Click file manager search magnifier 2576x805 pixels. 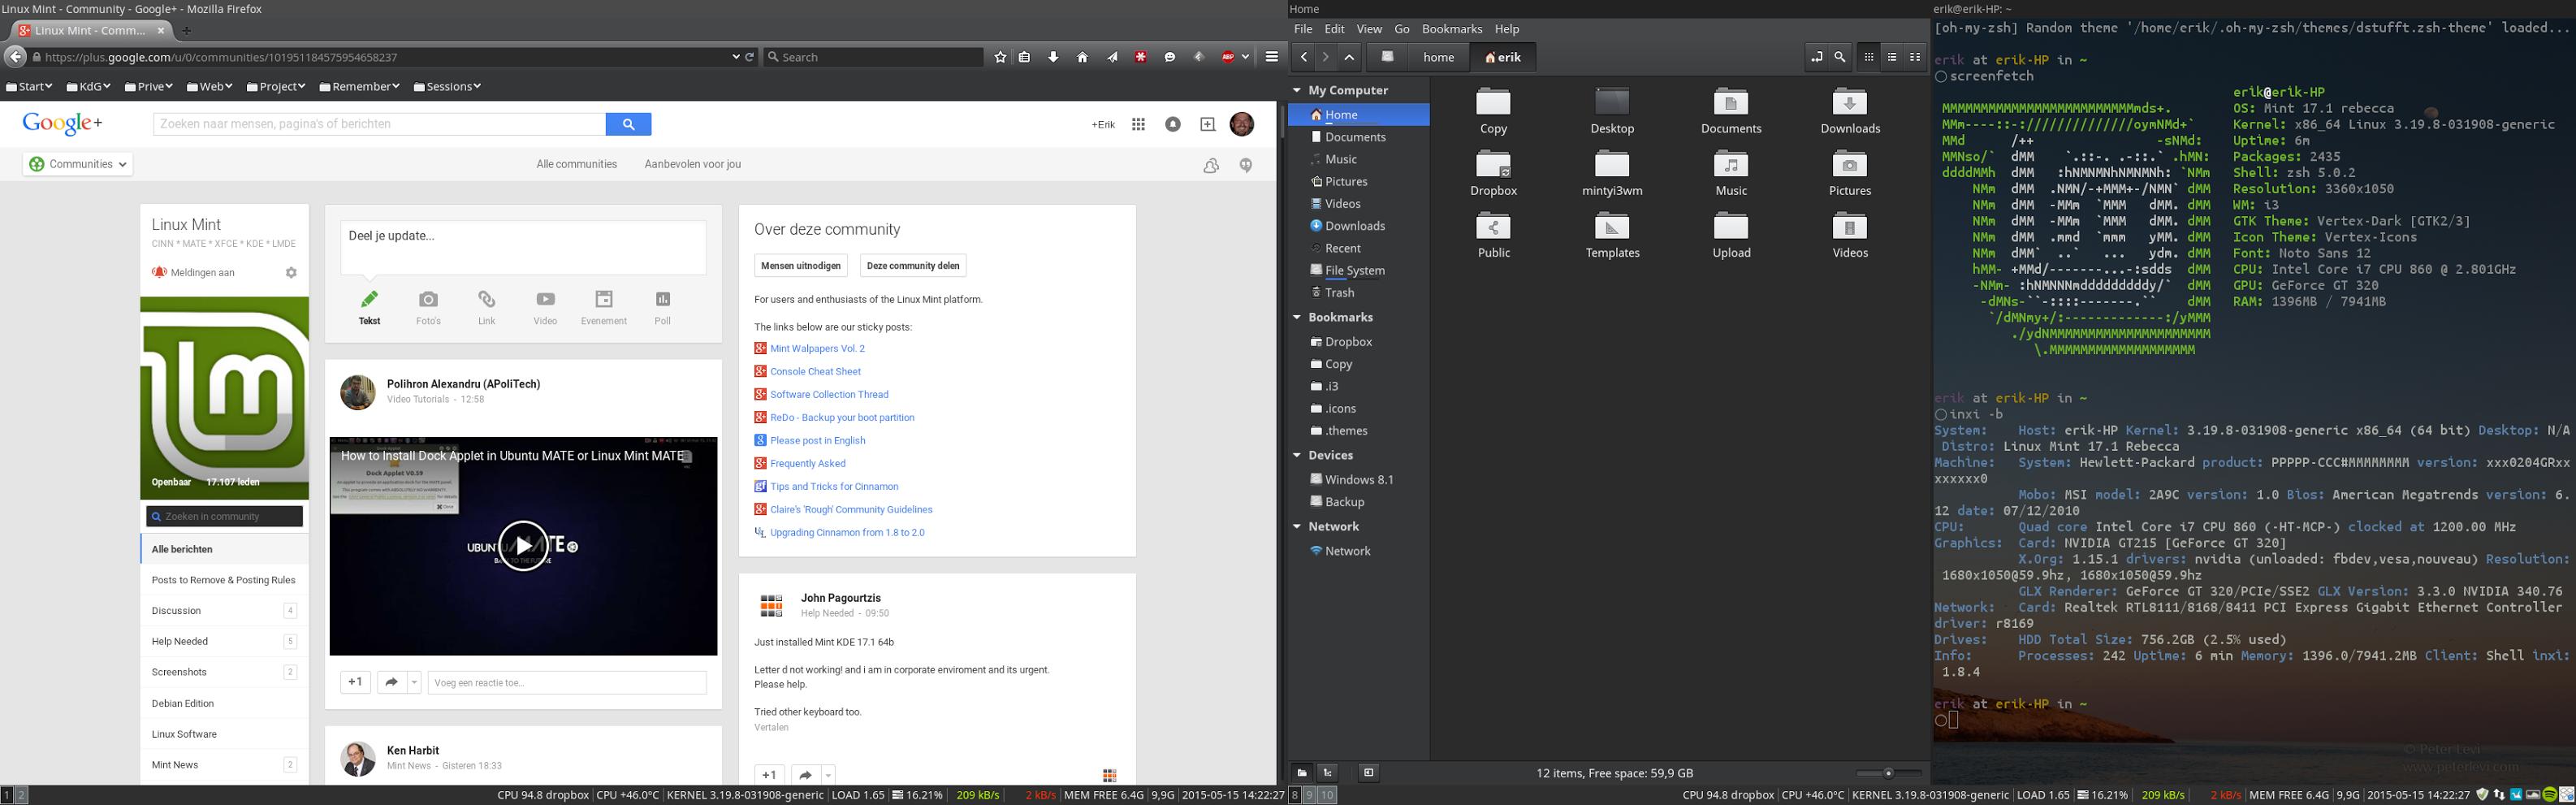tap(1840, 58)
